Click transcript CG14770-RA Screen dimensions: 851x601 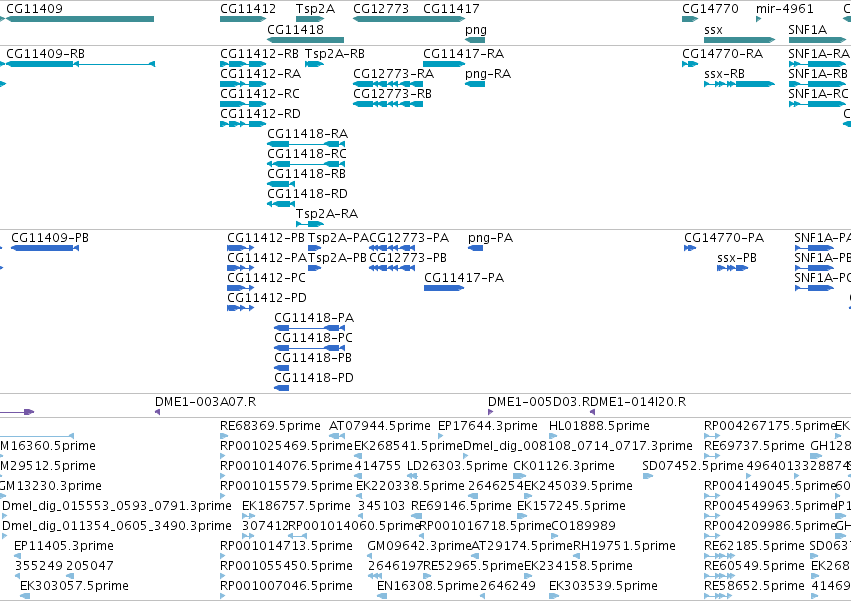[722, 54]
